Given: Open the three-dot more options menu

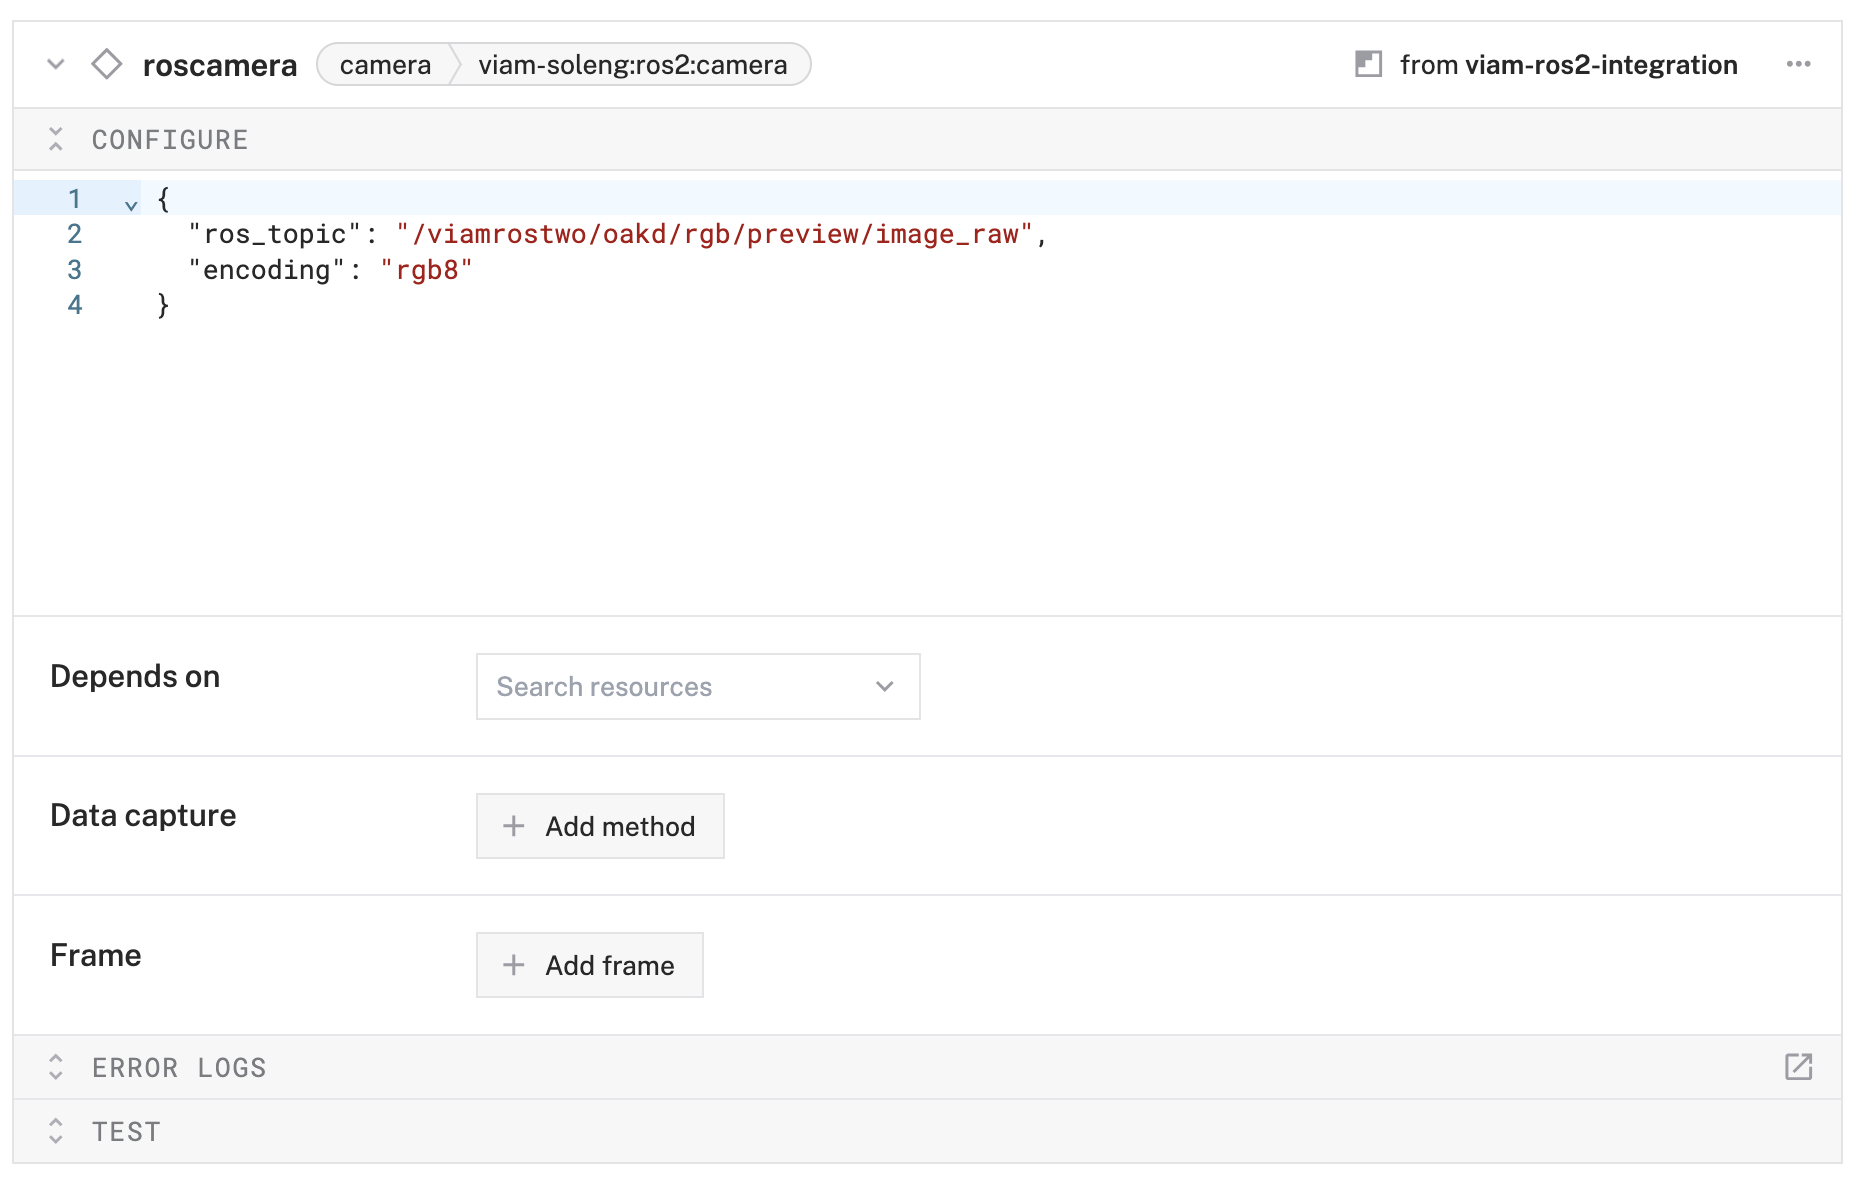Looking at the screenshot, I should 1798,65.
